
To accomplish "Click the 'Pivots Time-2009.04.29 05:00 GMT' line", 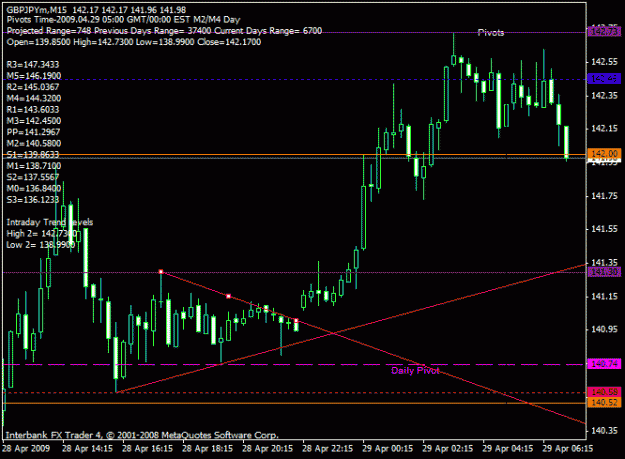I will [123, 20].
